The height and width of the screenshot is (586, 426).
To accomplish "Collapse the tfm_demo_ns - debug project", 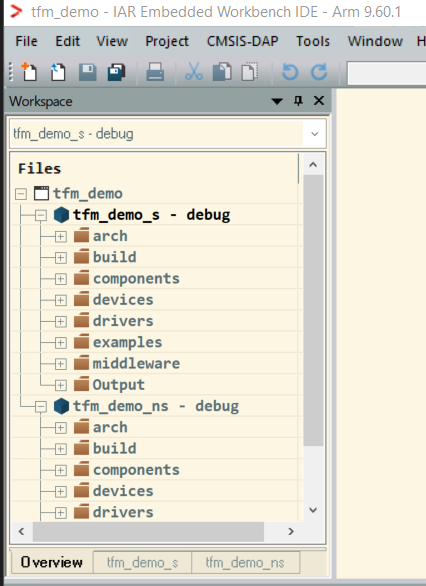I will pyautogui.click(x=40, y=406).
